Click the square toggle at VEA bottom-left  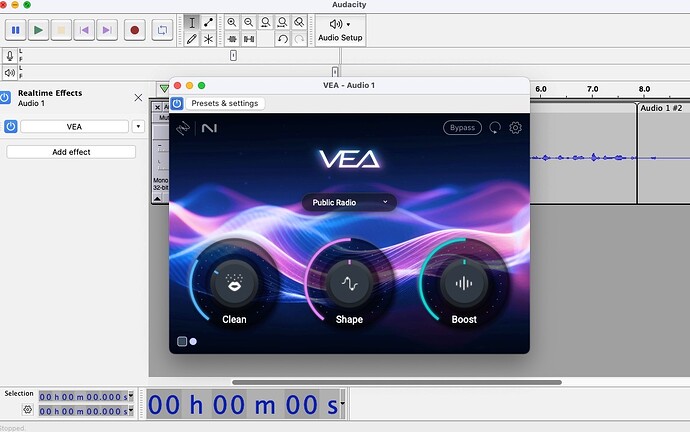[182, 341]
